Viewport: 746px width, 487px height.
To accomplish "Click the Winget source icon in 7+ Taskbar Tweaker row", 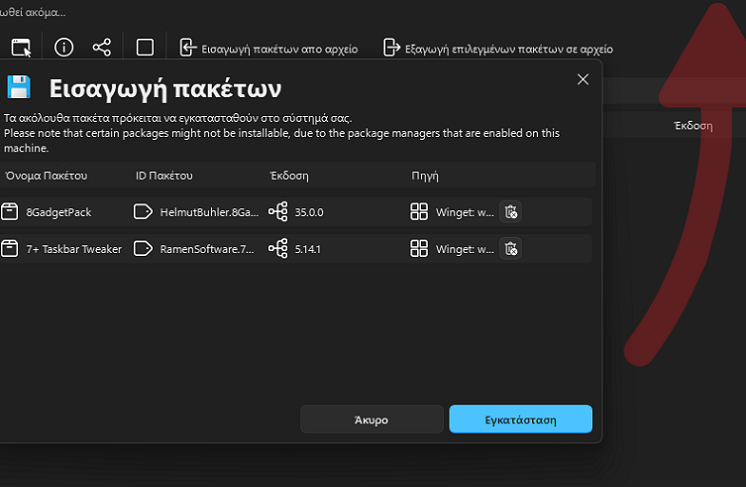I will pos(419,248).
